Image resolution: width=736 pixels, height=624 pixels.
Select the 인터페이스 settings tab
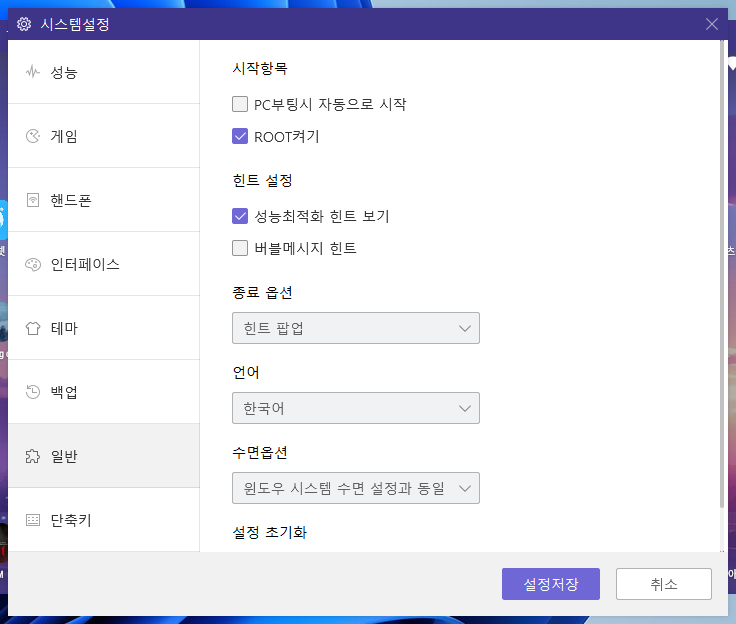[104, 264]
